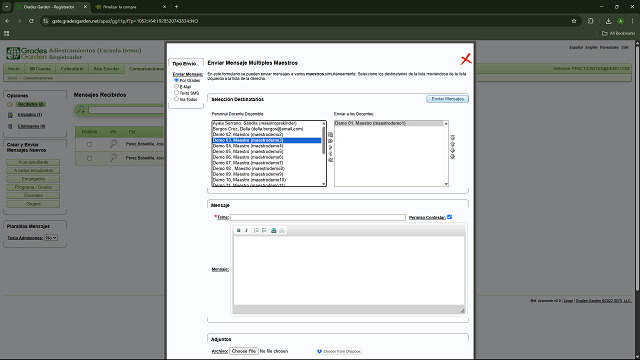Screen dimensions: 640x360
Task: Check Eliminar box for first received message
Action: 89,144
